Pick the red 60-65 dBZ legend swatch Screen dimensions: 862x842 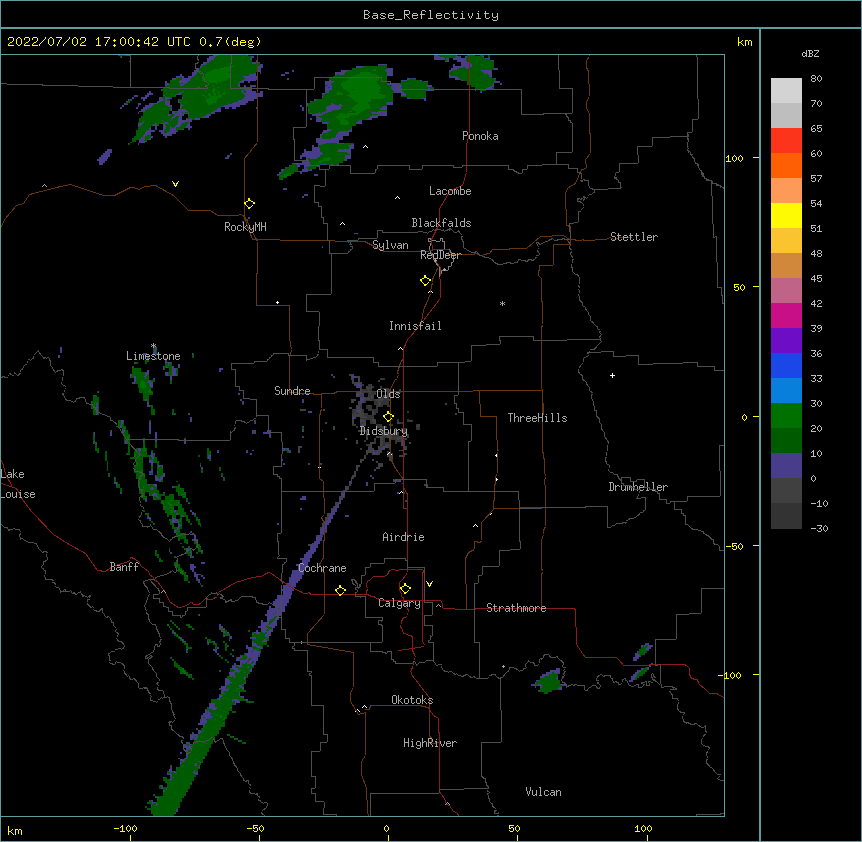pyautogui.click(x=786, y=140)
